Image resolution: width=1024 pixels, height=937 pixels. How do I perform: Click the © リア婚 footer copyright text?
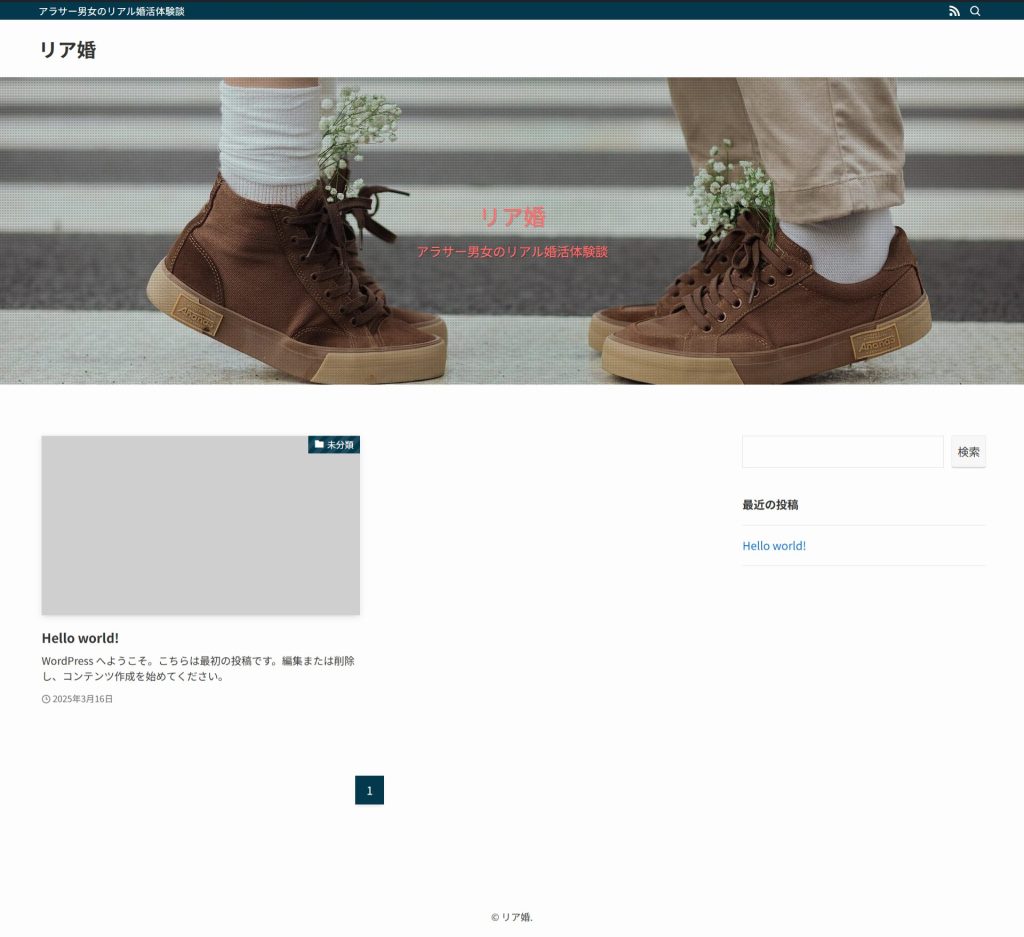point(512,917)
